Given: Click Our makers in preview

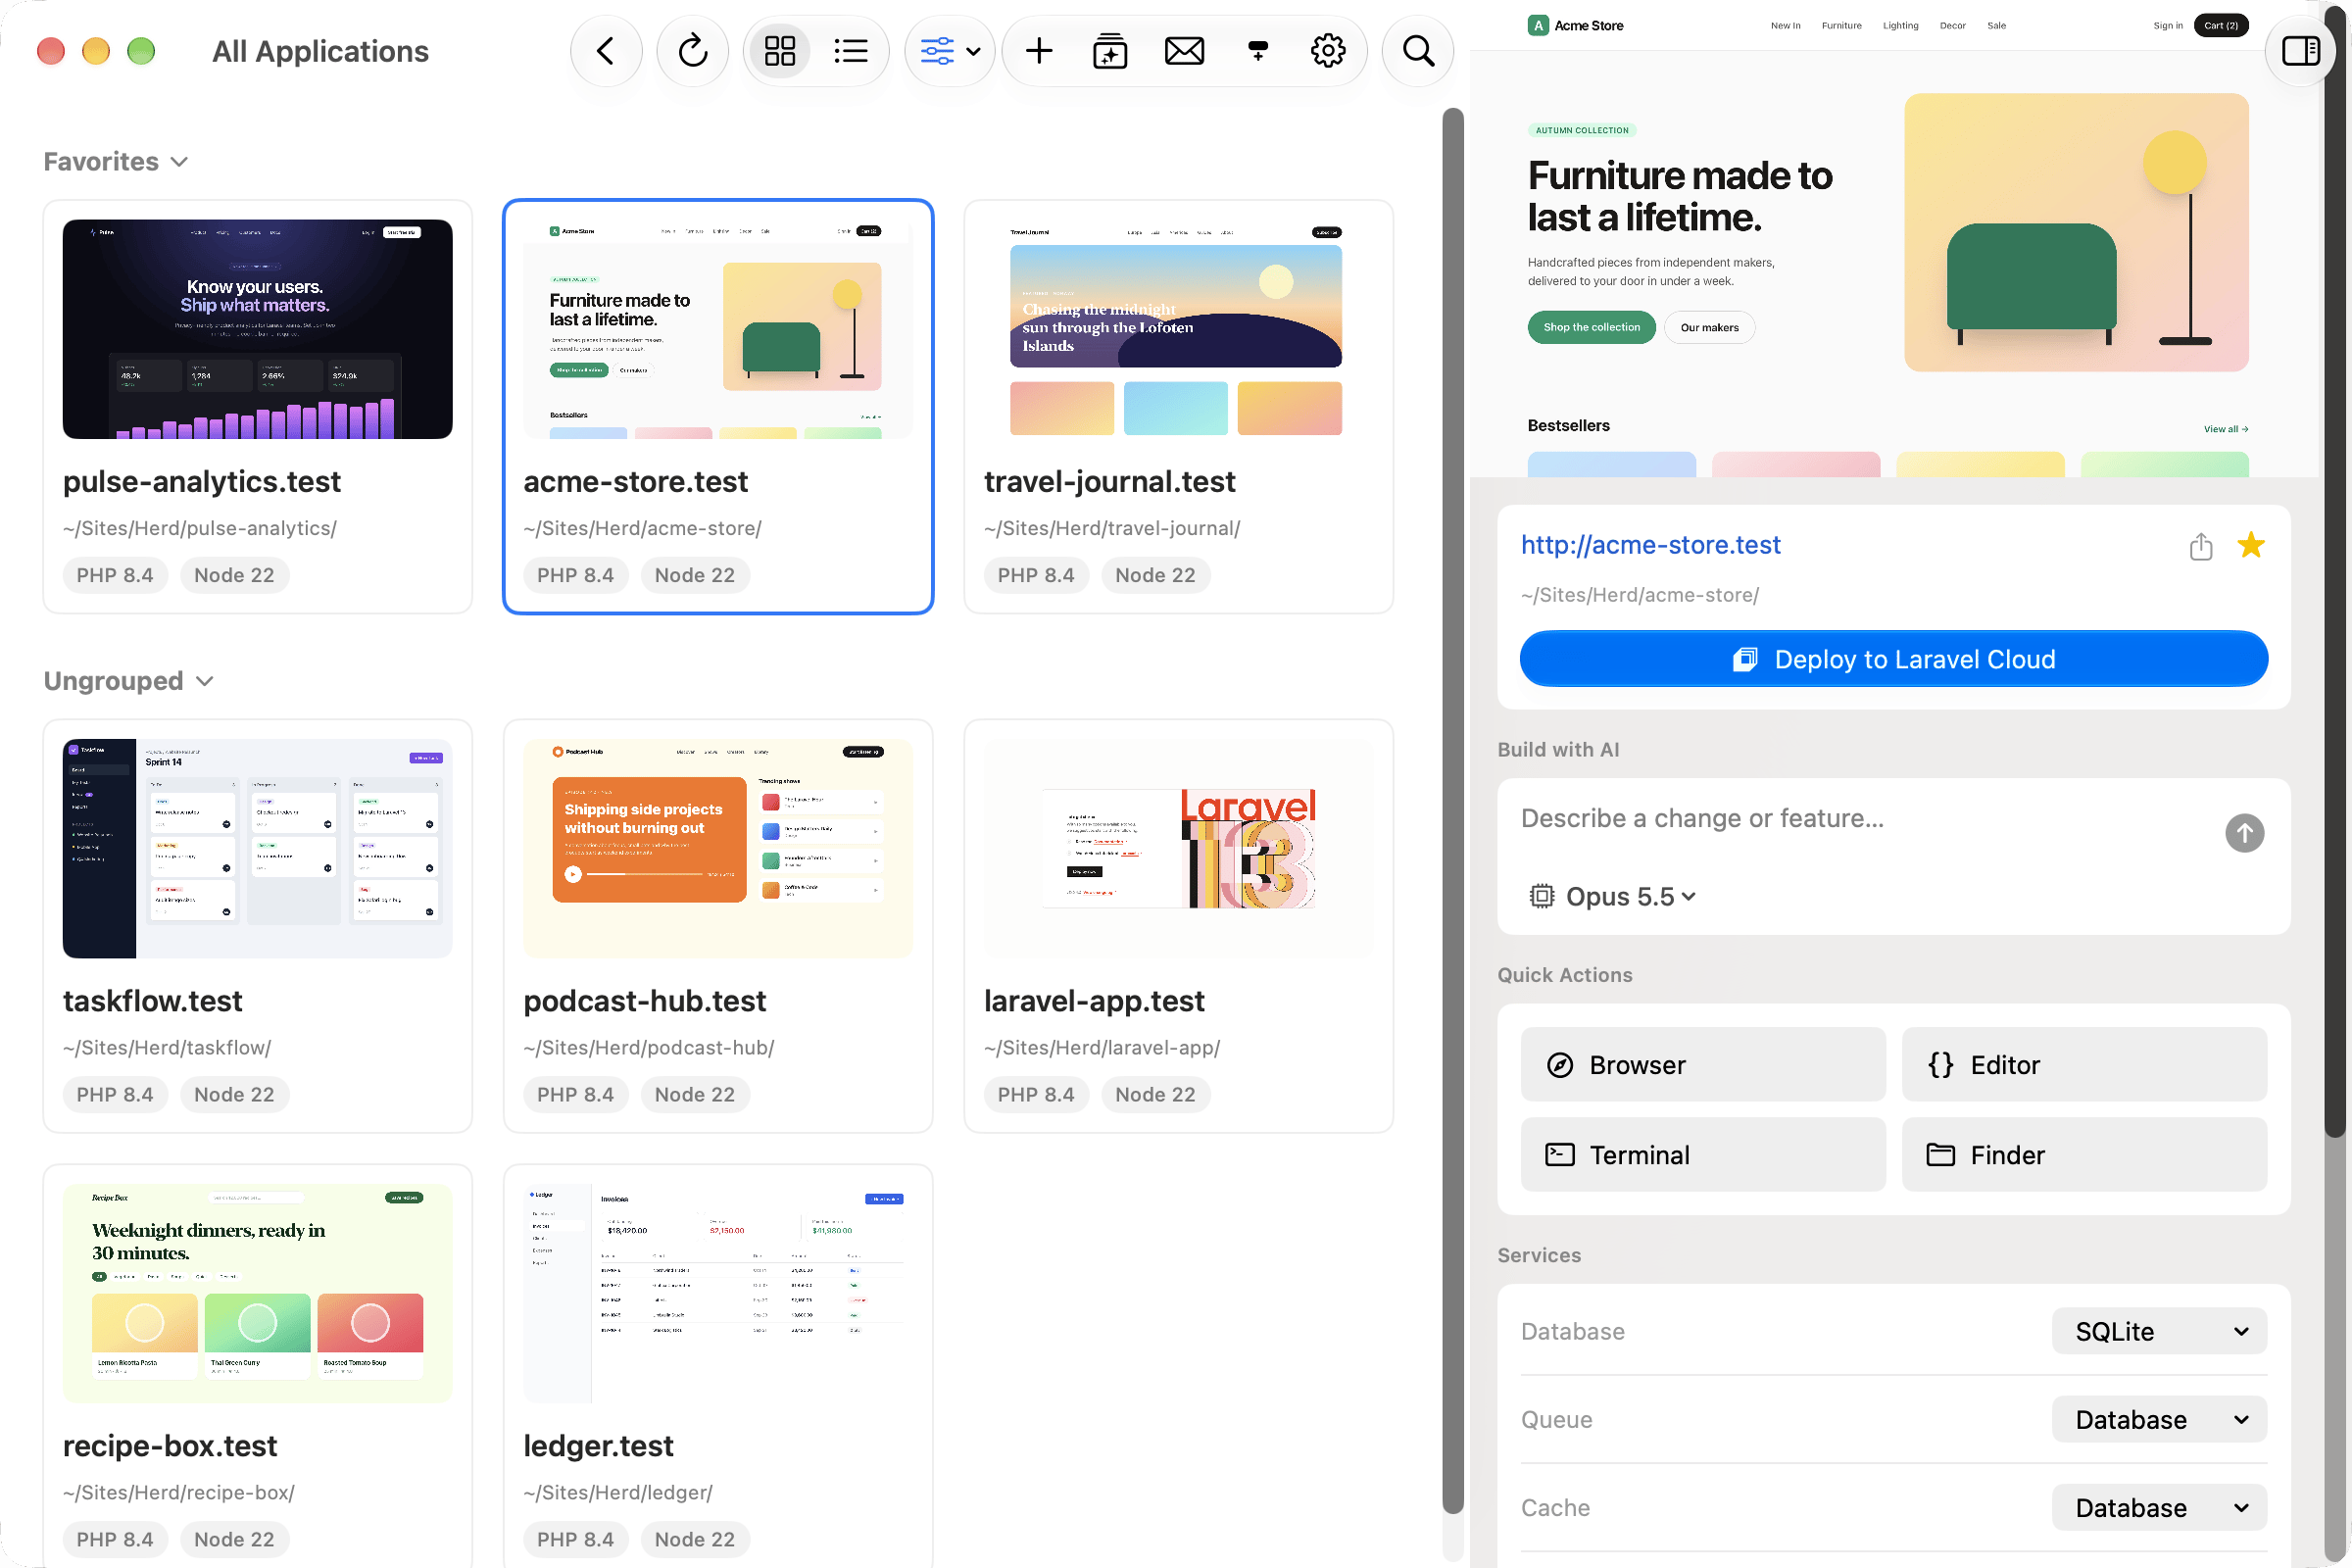Looking at the screenshot, I should 1709,327.
